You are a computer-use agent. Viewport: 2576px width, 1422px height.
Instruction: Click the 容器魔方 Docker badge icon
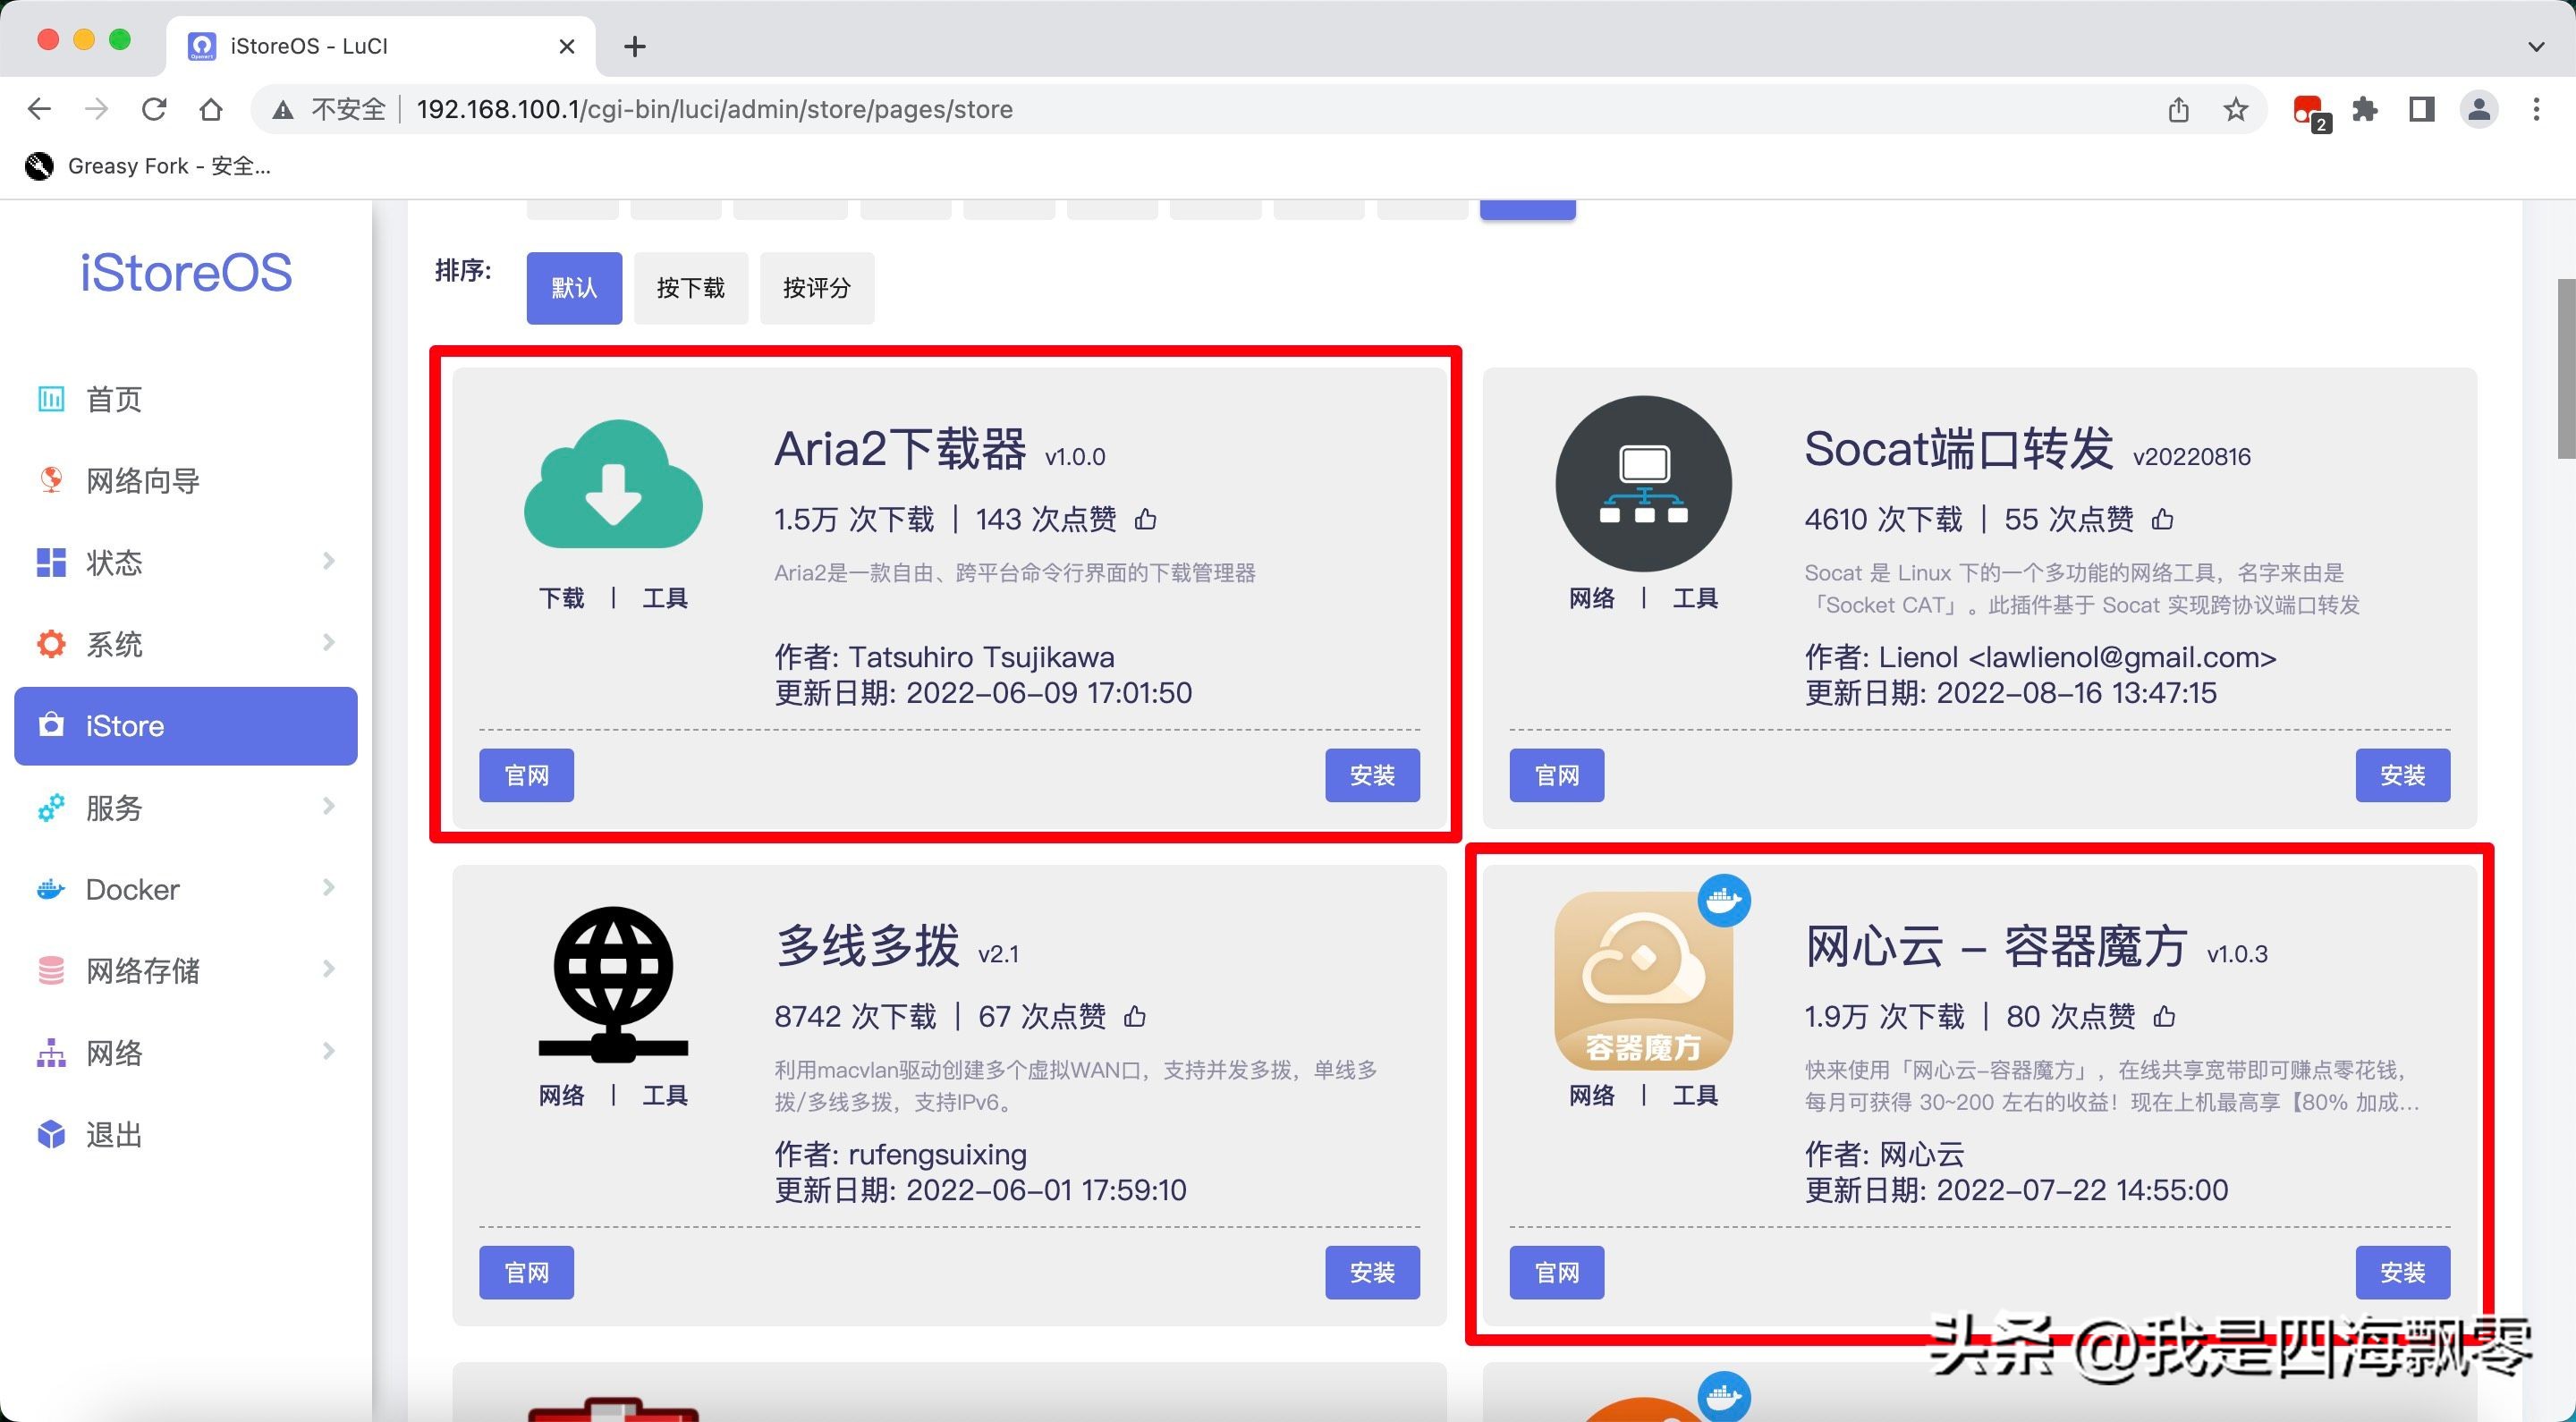pyautogui.click(x=1726, y=900)
